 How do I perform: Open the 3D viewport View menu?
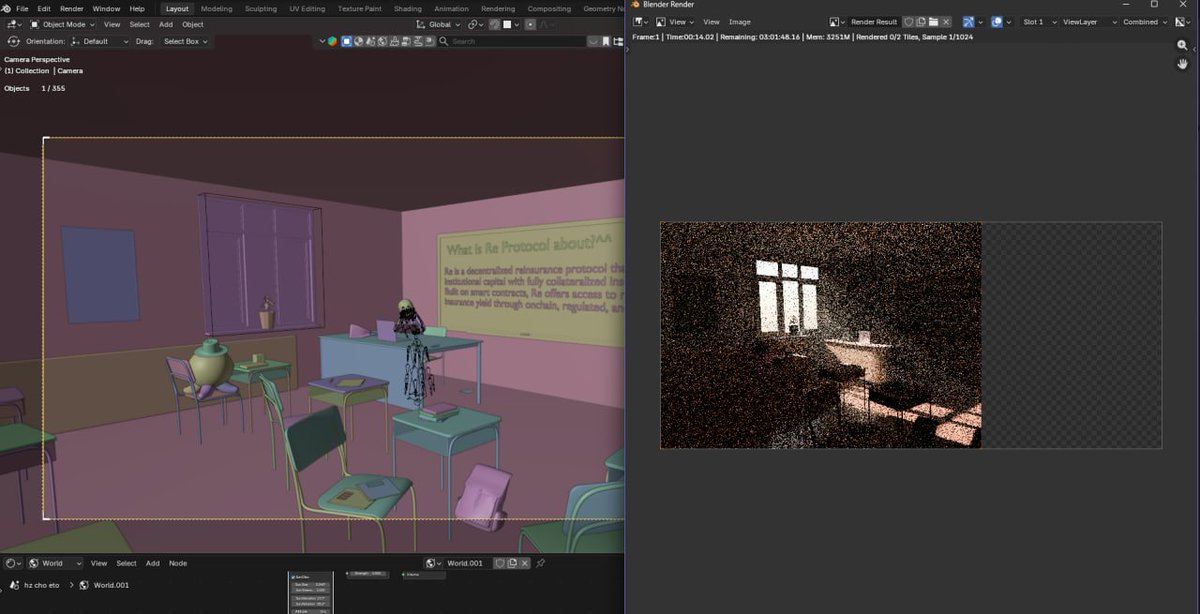[112, 24]
